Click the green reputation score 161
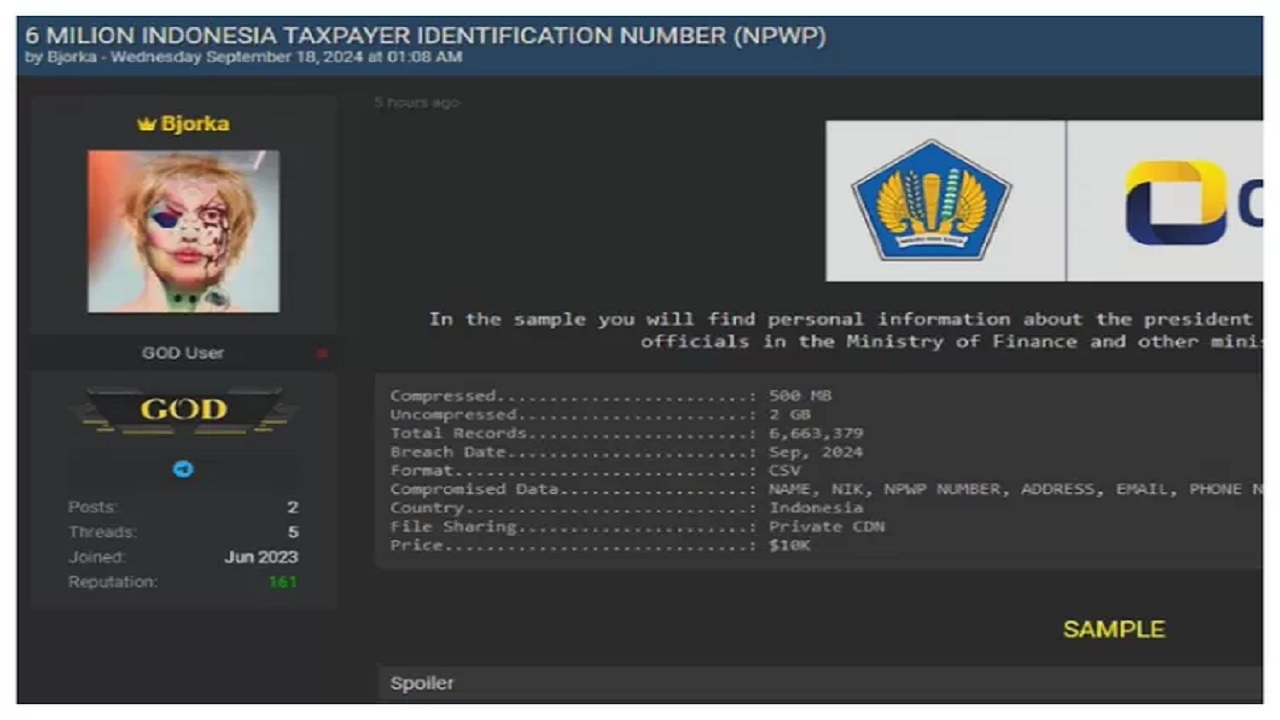The width and height of the screenshot is (1280, 720). [282, 582]
